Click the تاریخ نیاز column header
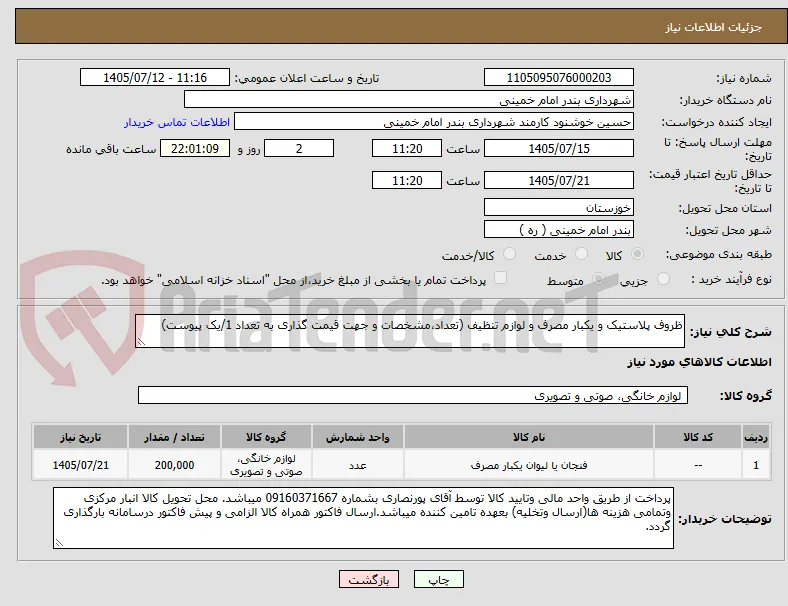Viewport: 788px width, 606px height. [80, 437]
